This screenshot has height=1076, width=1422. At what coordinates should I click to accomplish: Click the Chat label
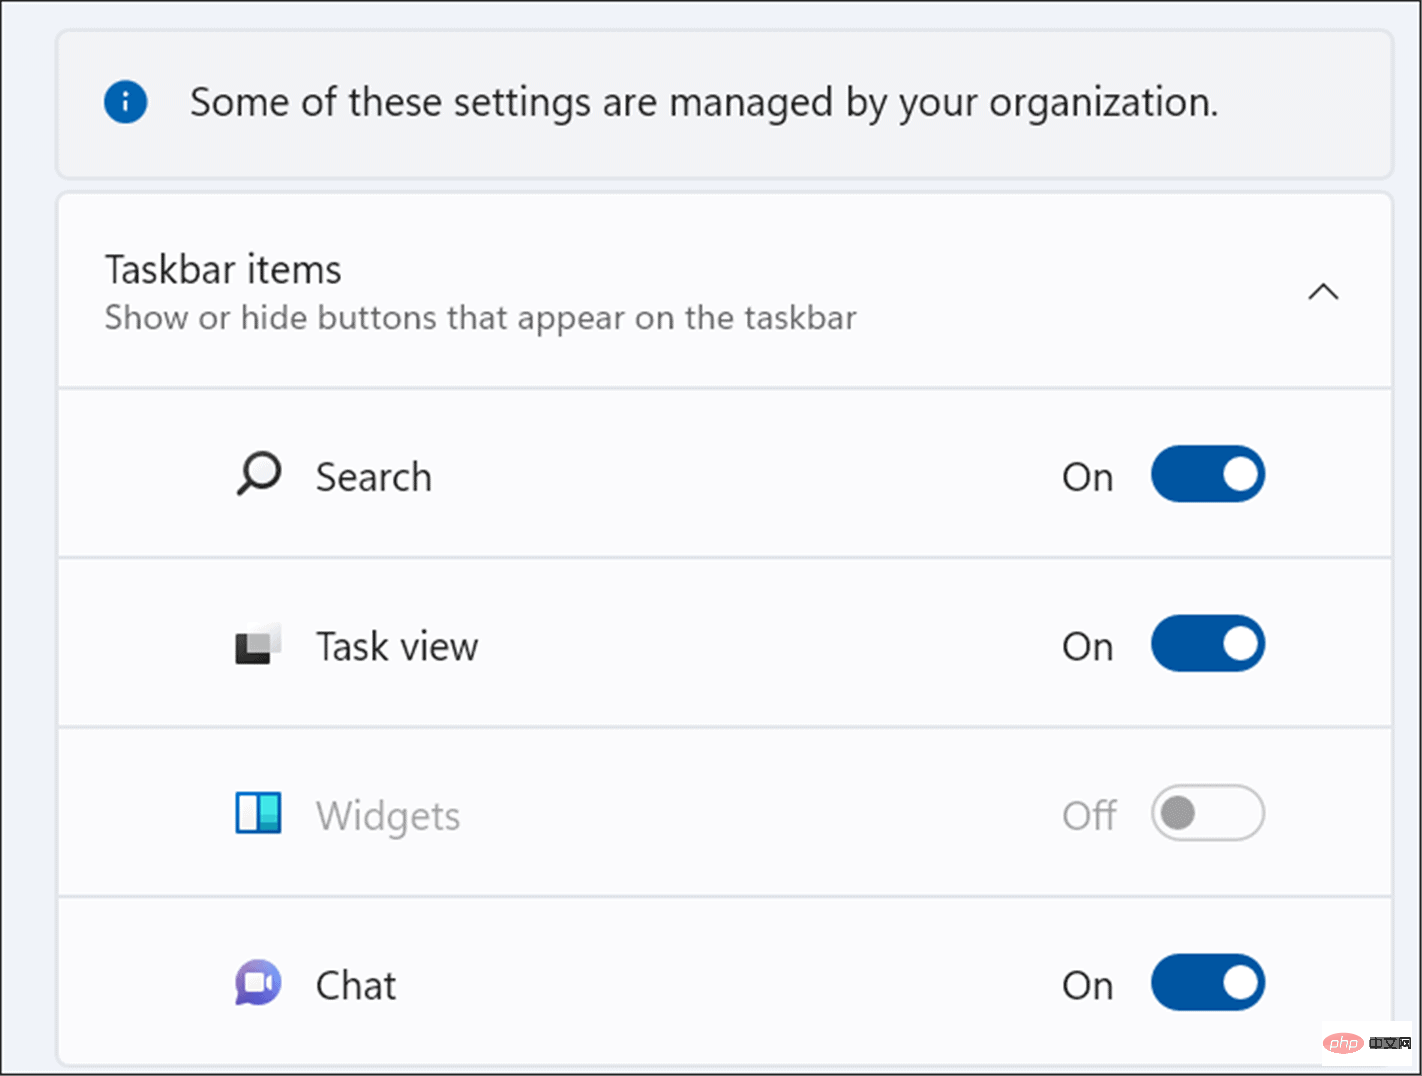pos(356,986)
